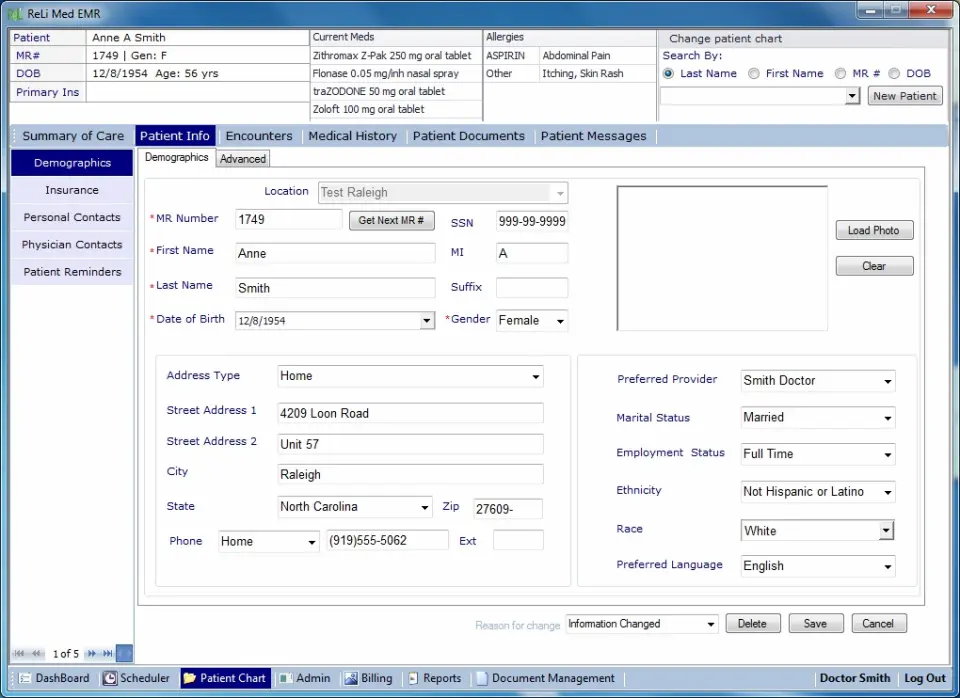Click the New Patient button
This screenshot has height=698, width=960.
tap(904, 95)
